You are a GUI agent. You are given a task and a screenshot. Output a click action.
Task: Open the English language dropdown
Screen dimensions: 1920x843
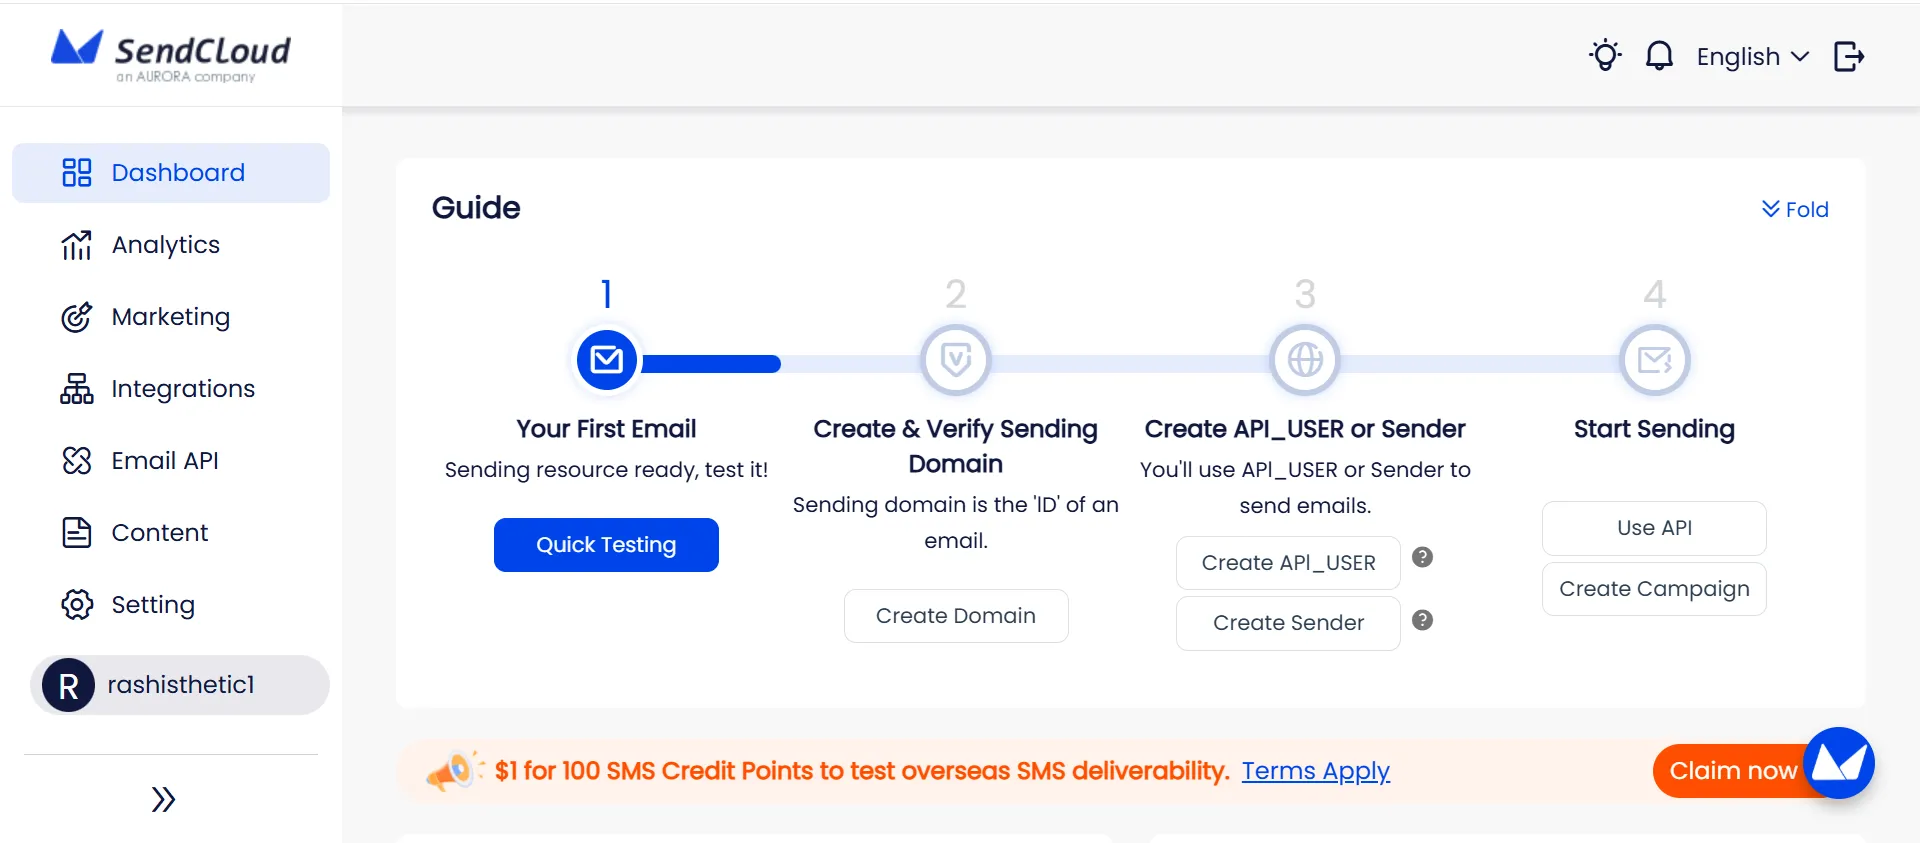point(1752,56)
